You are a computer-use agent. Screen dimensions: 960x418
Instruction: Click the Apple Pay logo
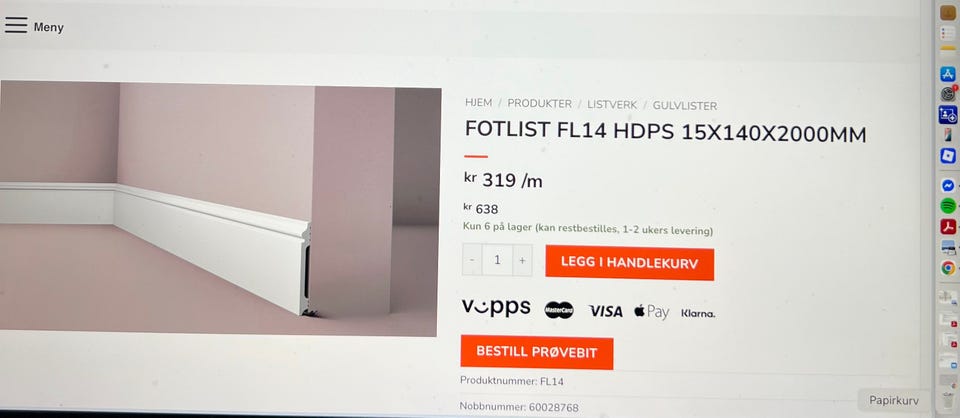(x=651, y=312)
